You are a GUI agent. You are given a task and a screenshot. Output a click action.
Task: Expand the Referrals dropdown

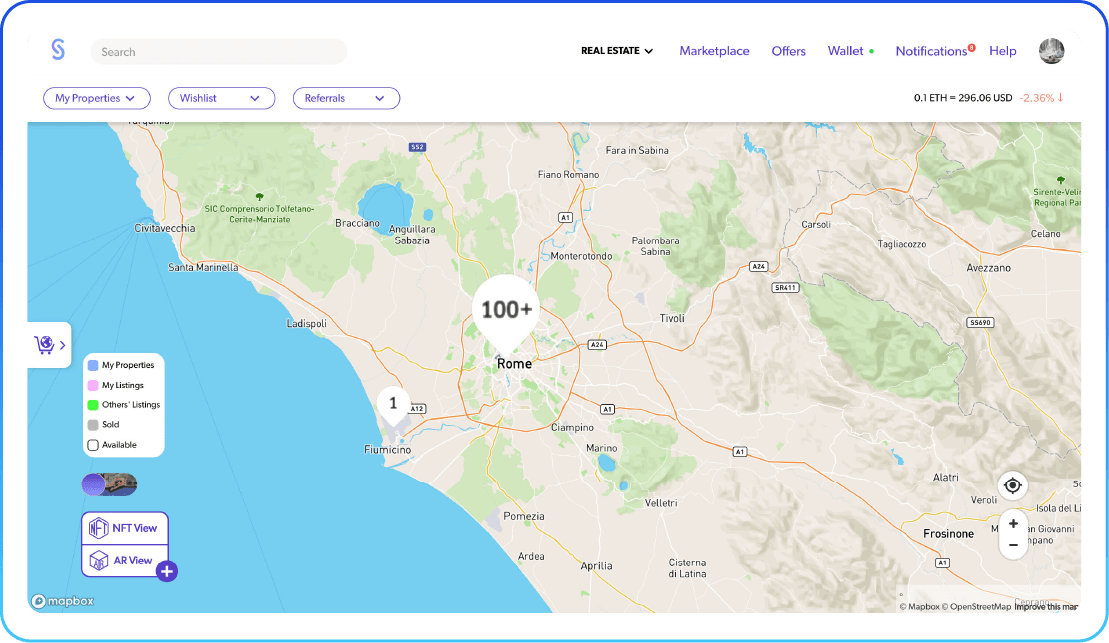click(347, 98)
